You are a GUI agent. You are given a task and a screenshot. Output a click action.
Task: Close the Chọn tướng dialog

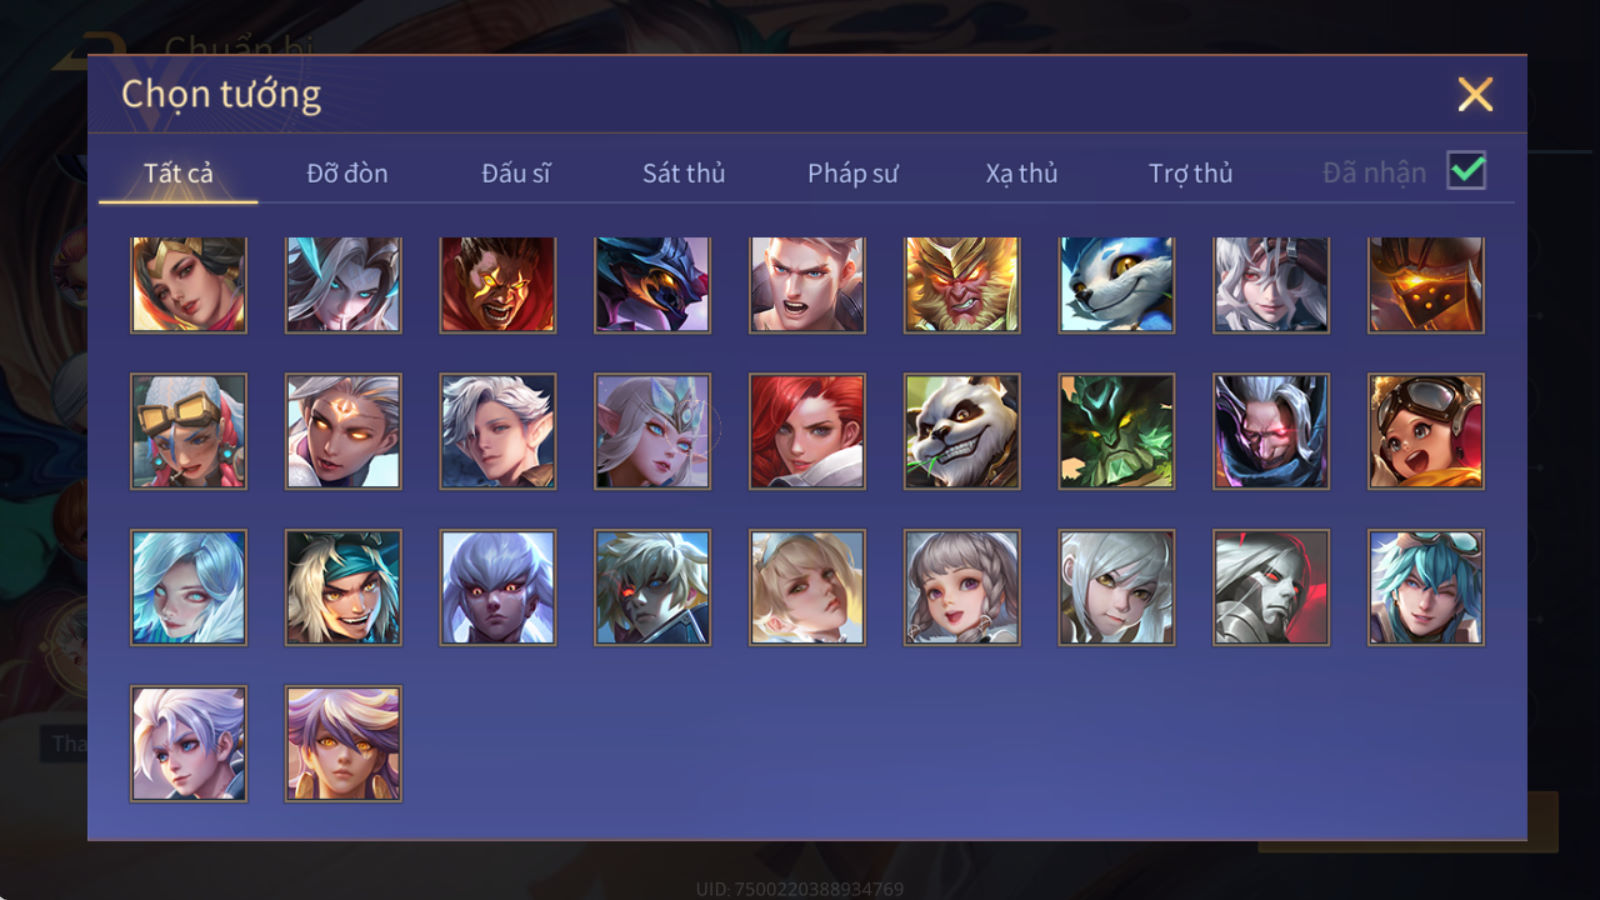1475,94
